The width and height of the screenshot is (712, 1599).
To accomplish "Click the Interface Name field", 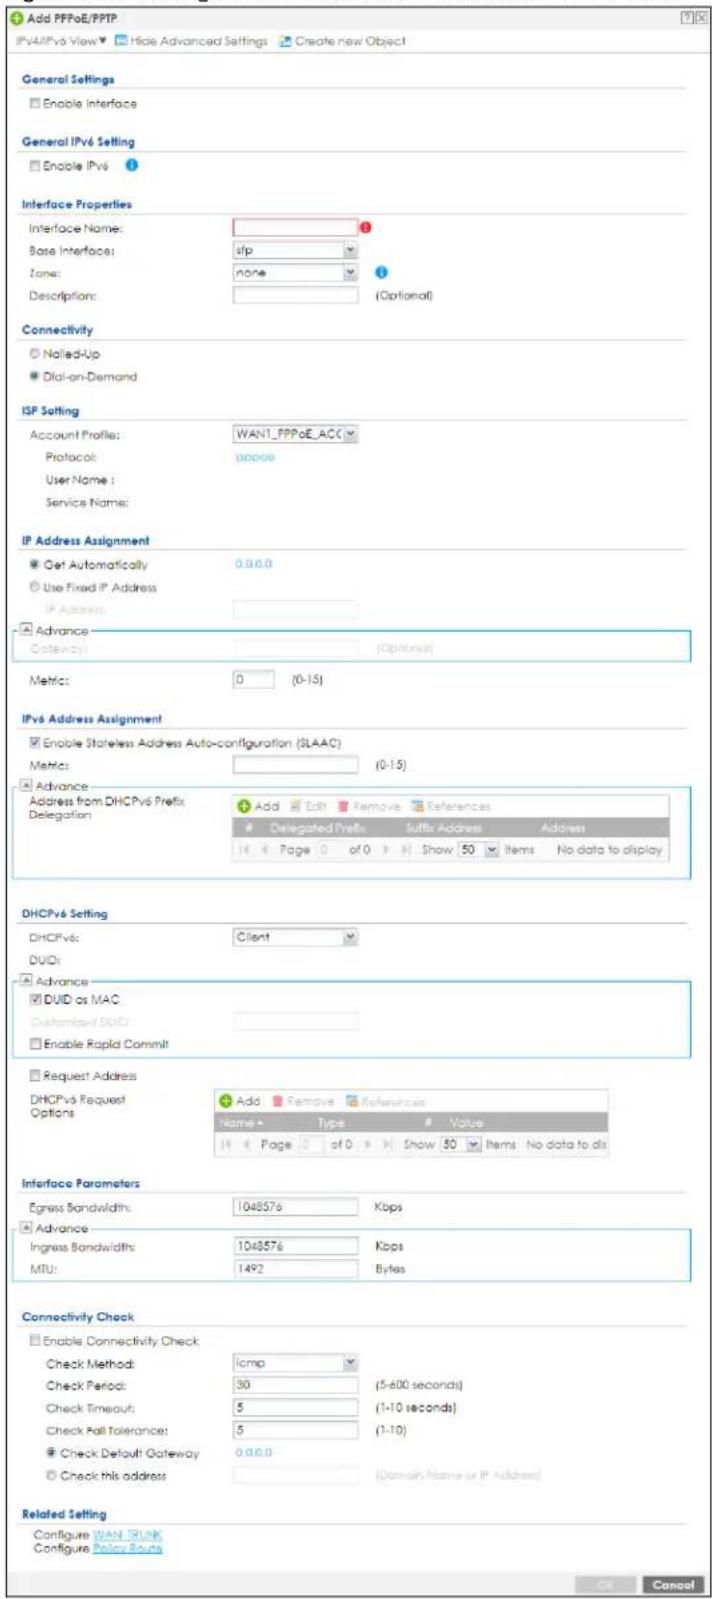I will (x=295, y=227).
